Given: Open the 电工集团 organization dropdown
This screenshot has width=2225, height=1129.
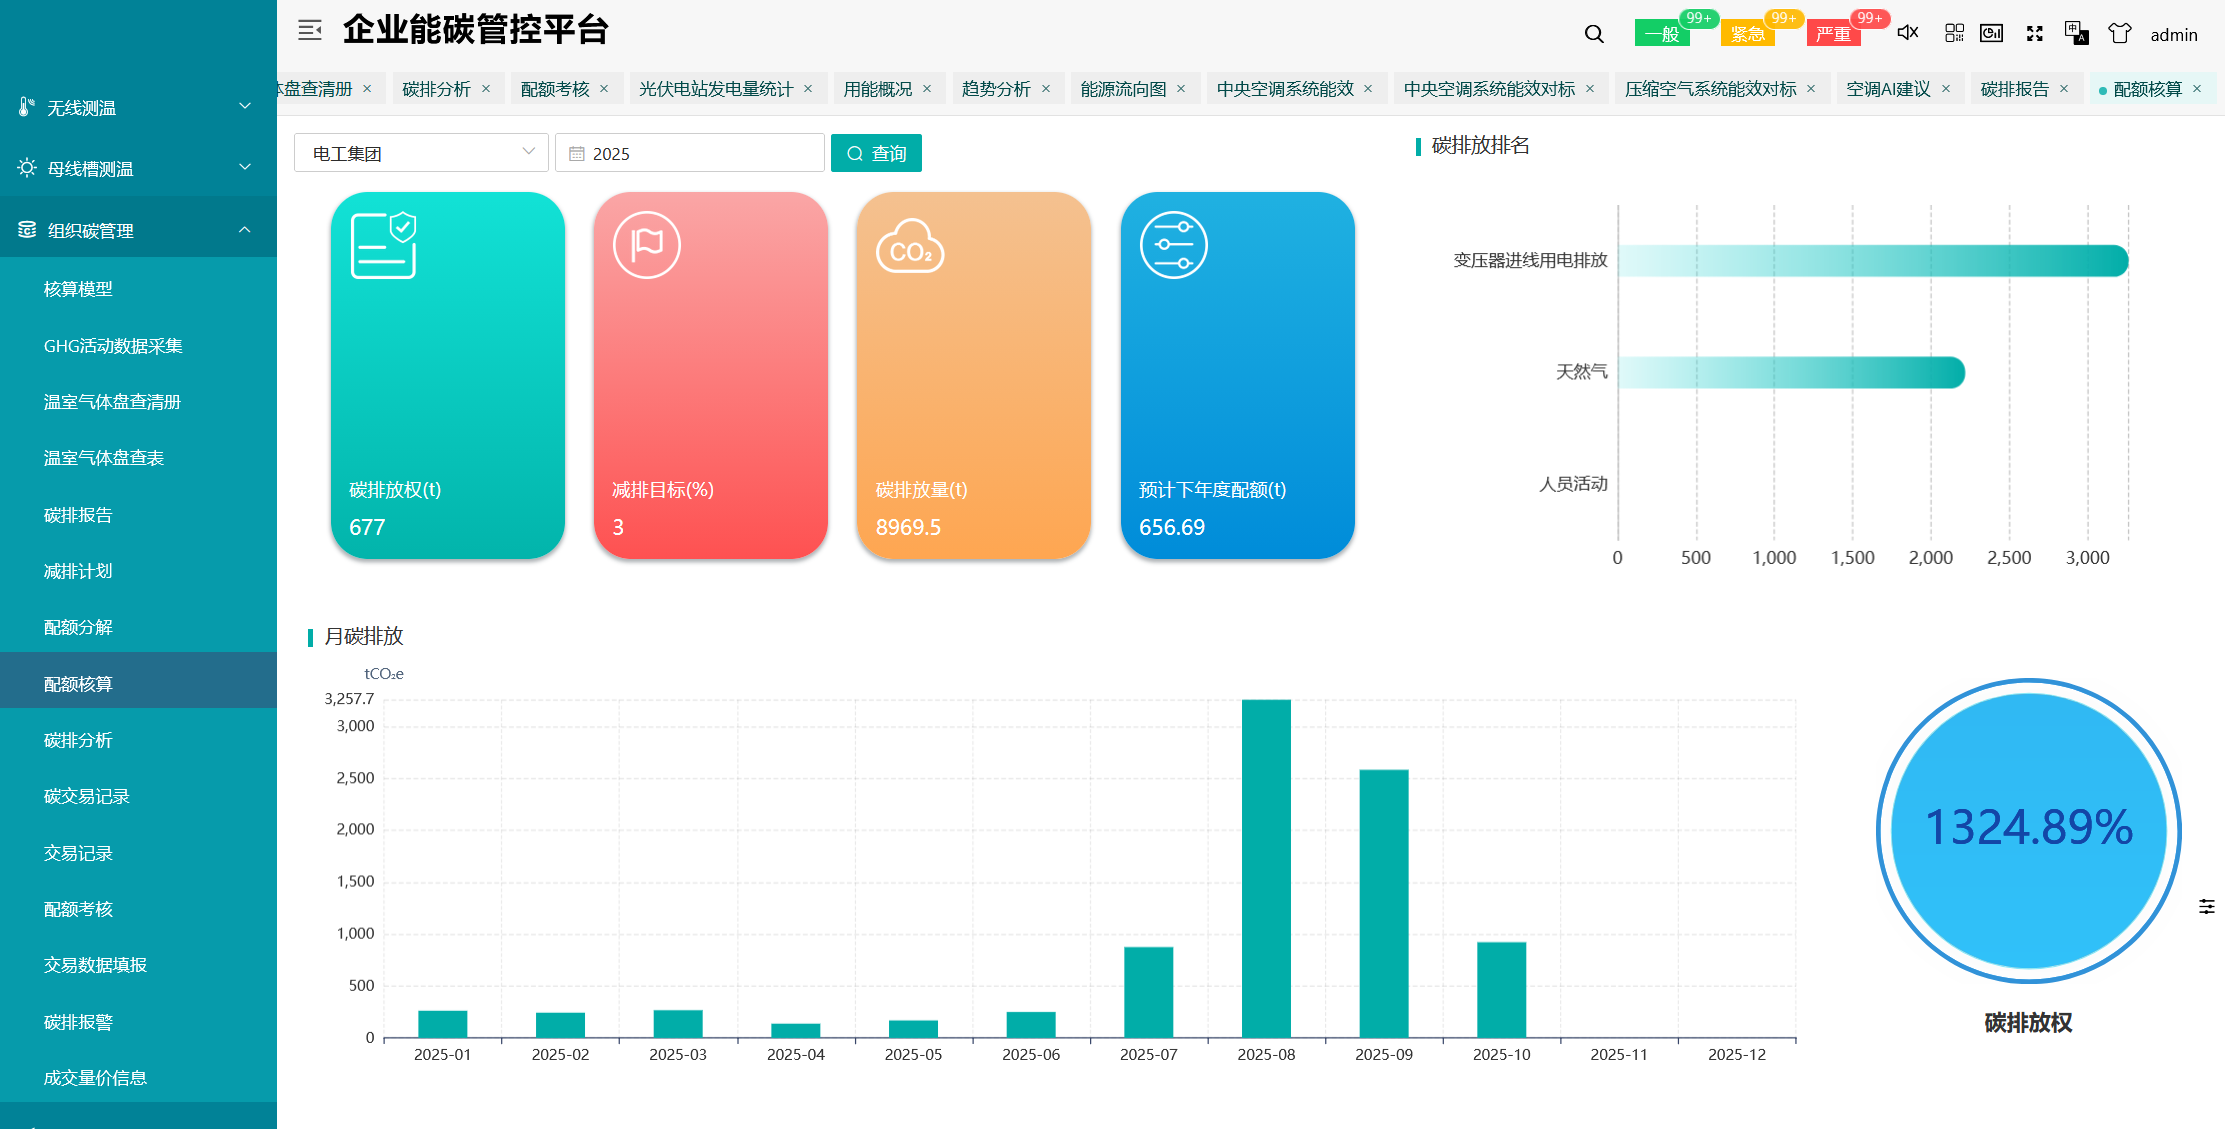Looking at the screenshot, I should click(x=421, y=153).
